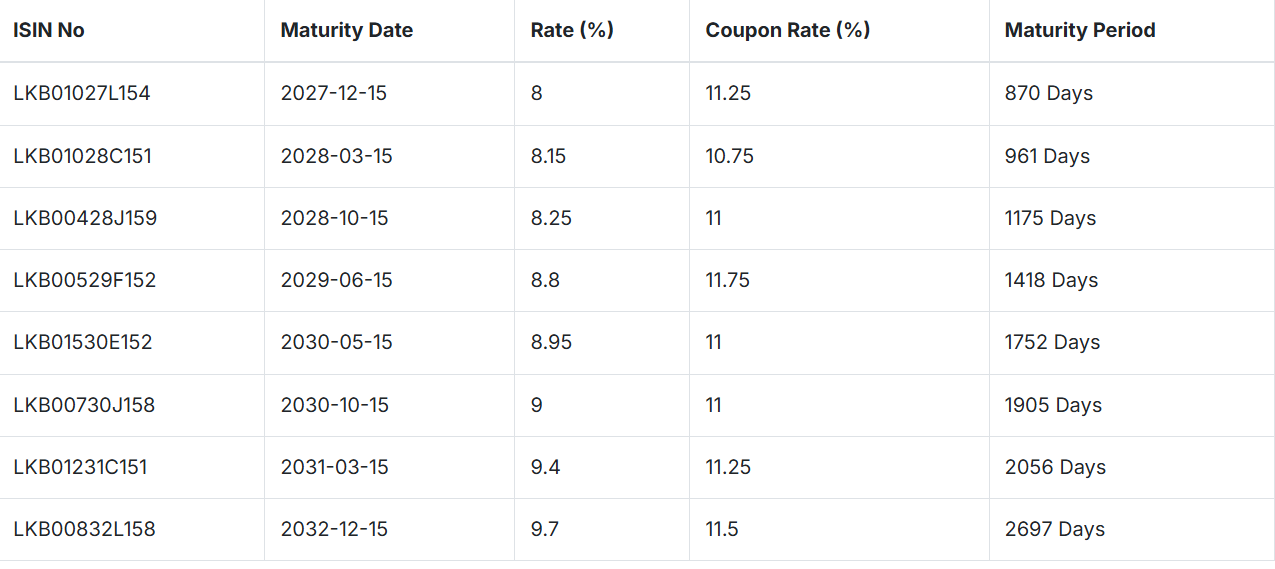Select the 2697 Days maturity period

[x=1055, y=529]
